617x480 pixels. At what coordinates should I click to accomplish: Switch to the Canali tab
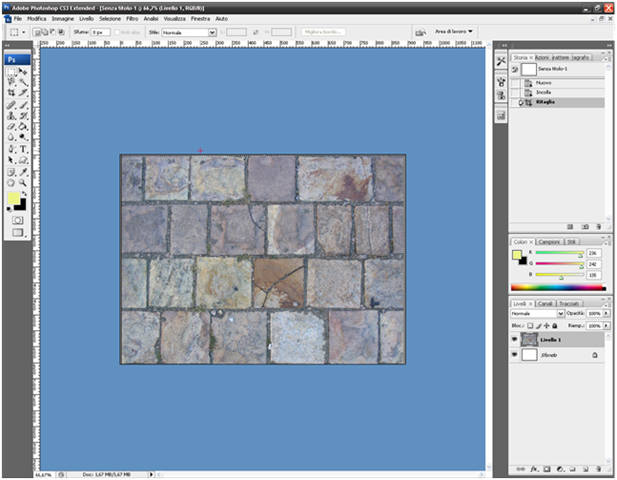click(x=546, y=303)
